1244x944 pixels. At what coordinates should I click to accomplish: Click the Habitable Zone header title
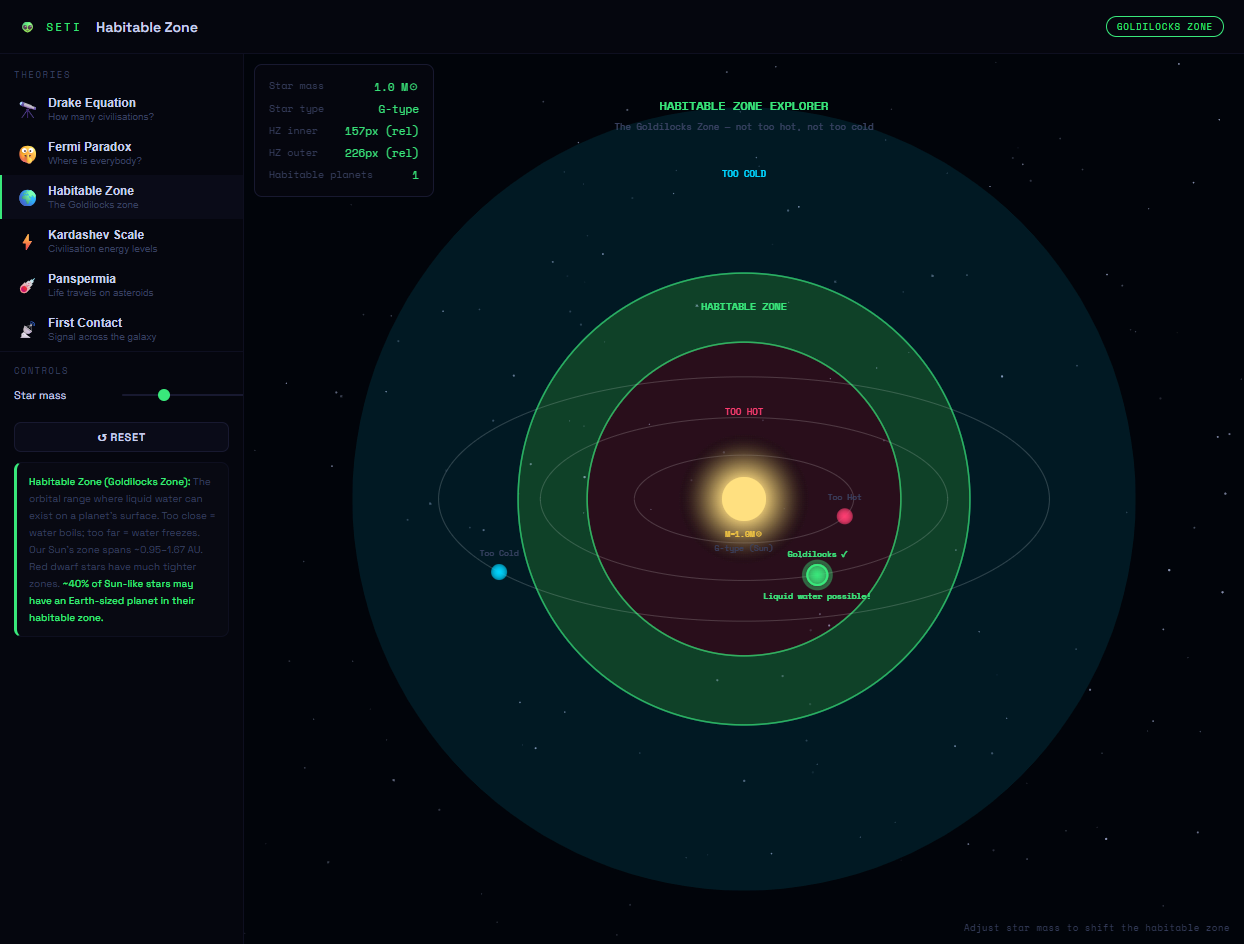[x=147, y=27]
